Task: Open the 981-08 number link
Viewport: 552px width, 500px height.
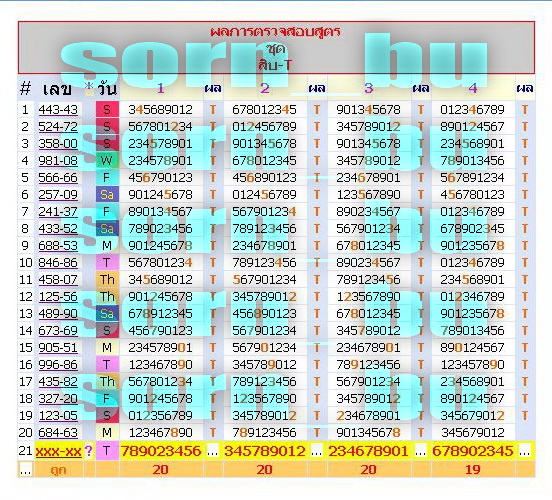Action: tap(58, 161)
